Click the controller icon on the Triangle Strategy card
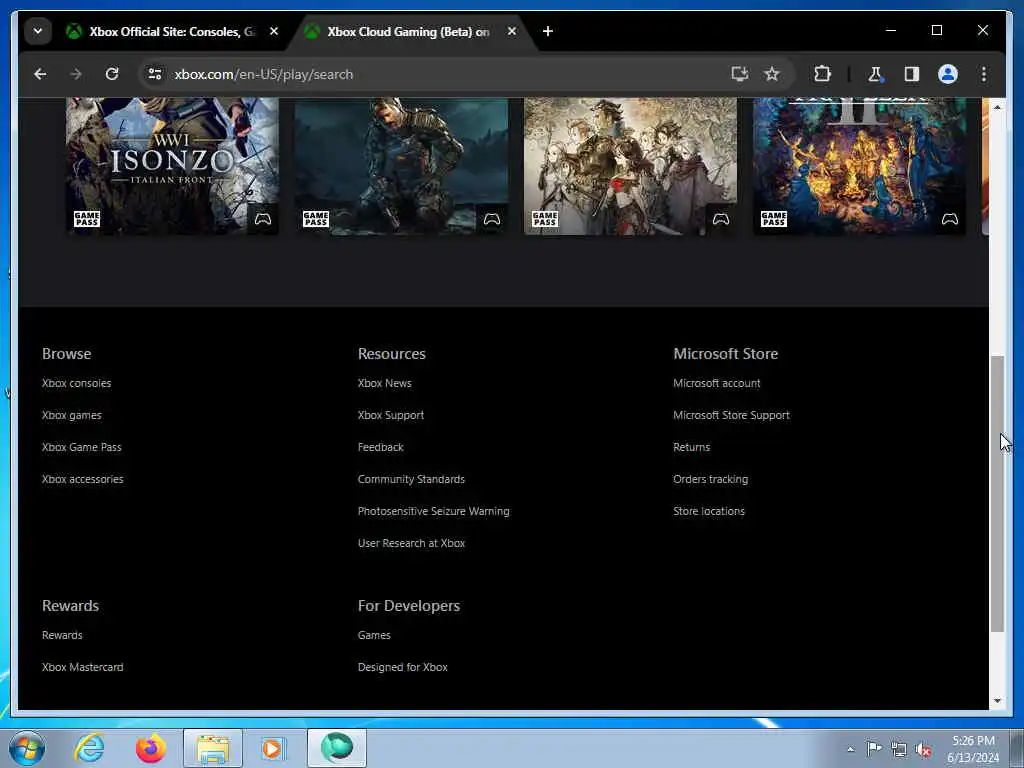 click(721, 219)
